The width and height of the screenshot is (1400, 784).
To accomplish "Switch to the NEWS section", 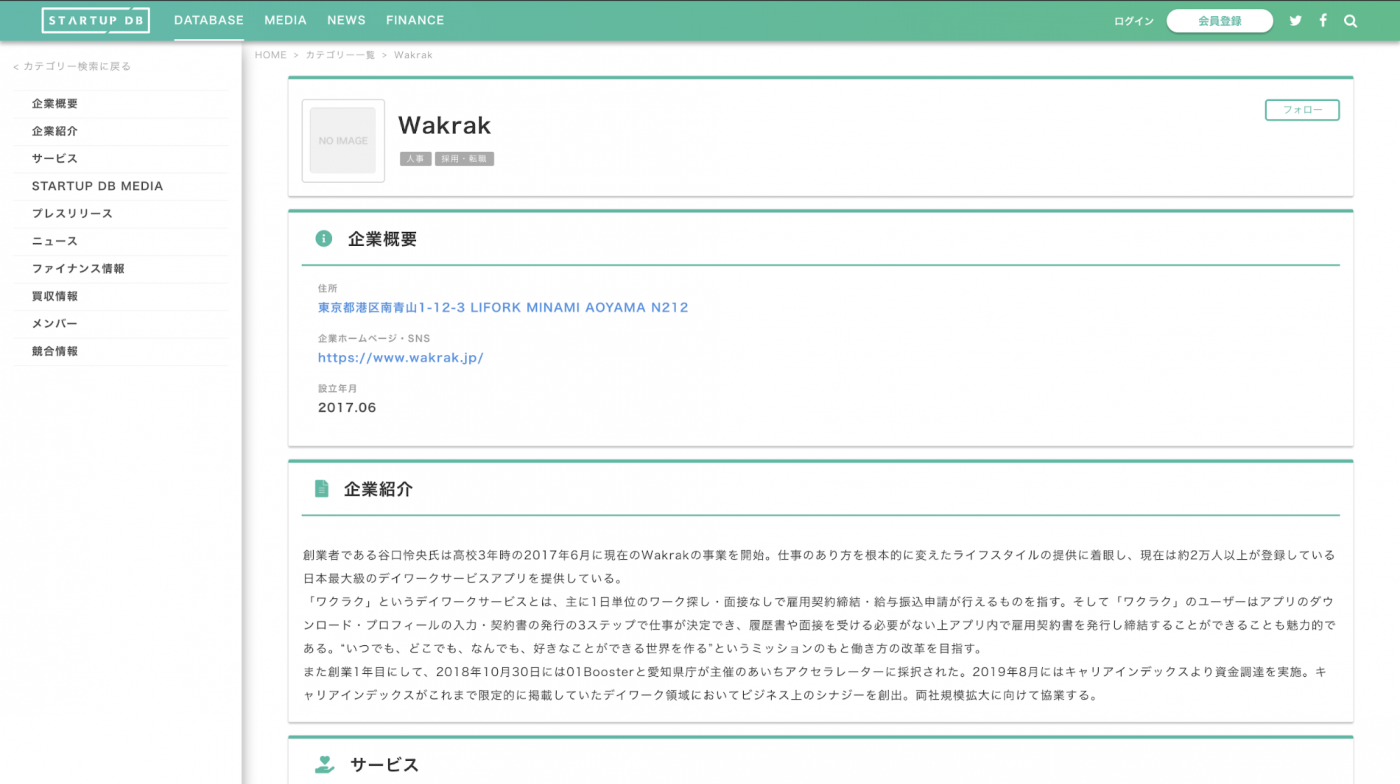I will pyautogui.click(x=346, y=20).
